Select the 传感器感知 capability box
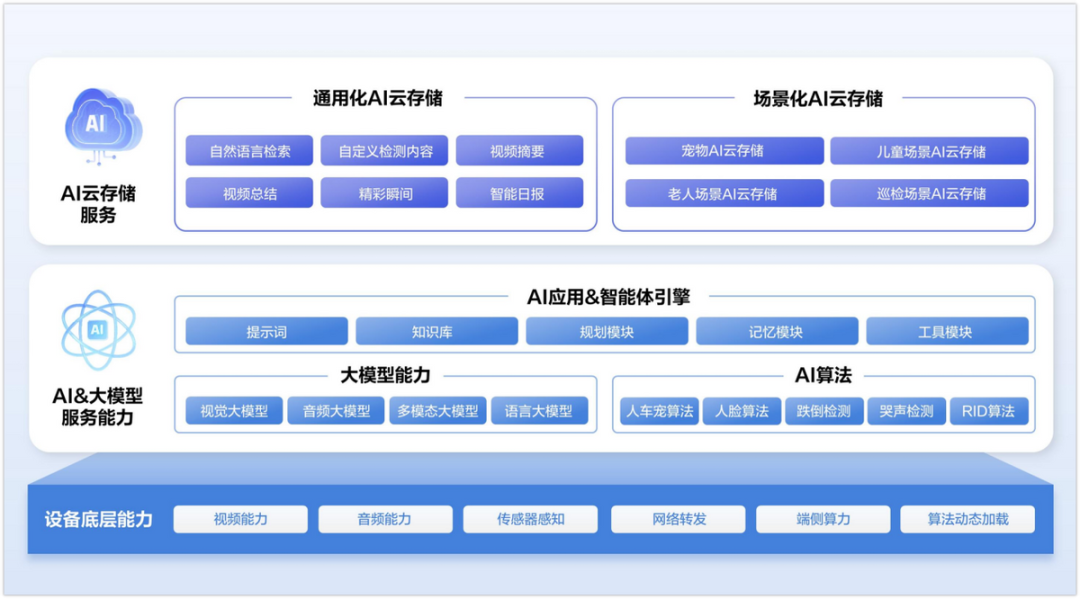The height and width of the screenshot is (599, 1080). [530, 519]
